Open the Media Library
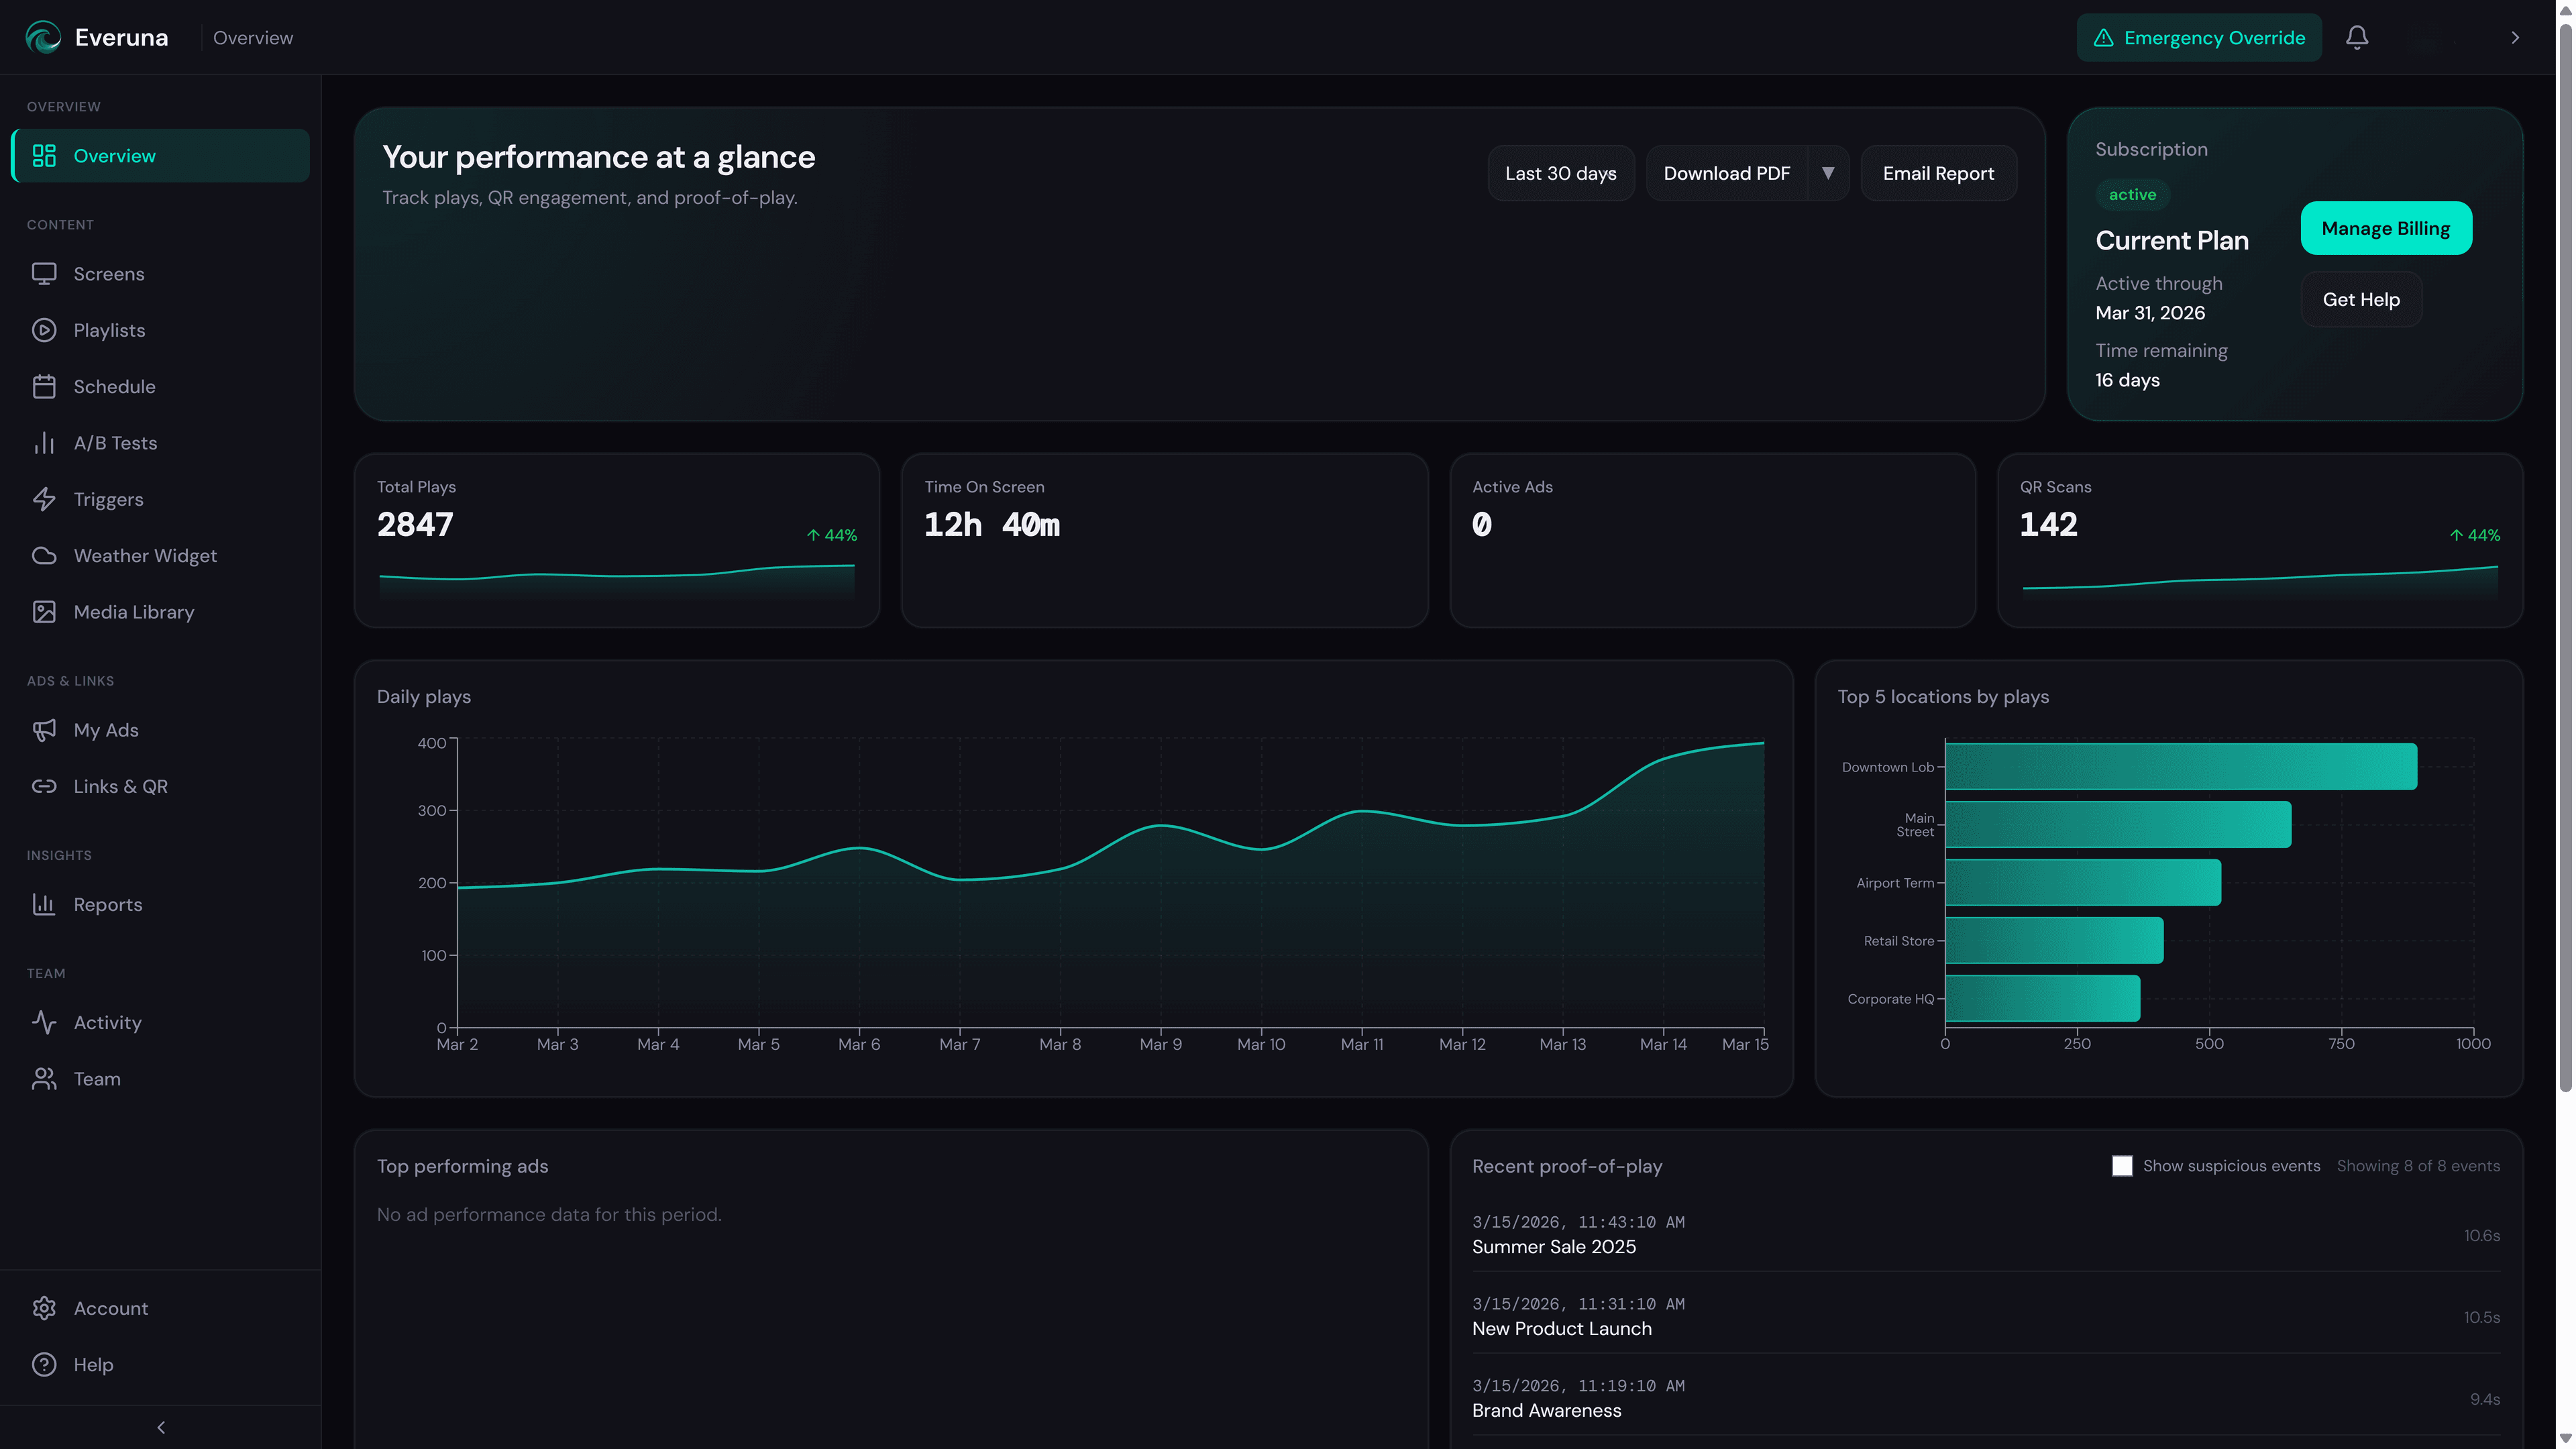This screenshot has height=1449, width=2576. [x=134, y=611]
